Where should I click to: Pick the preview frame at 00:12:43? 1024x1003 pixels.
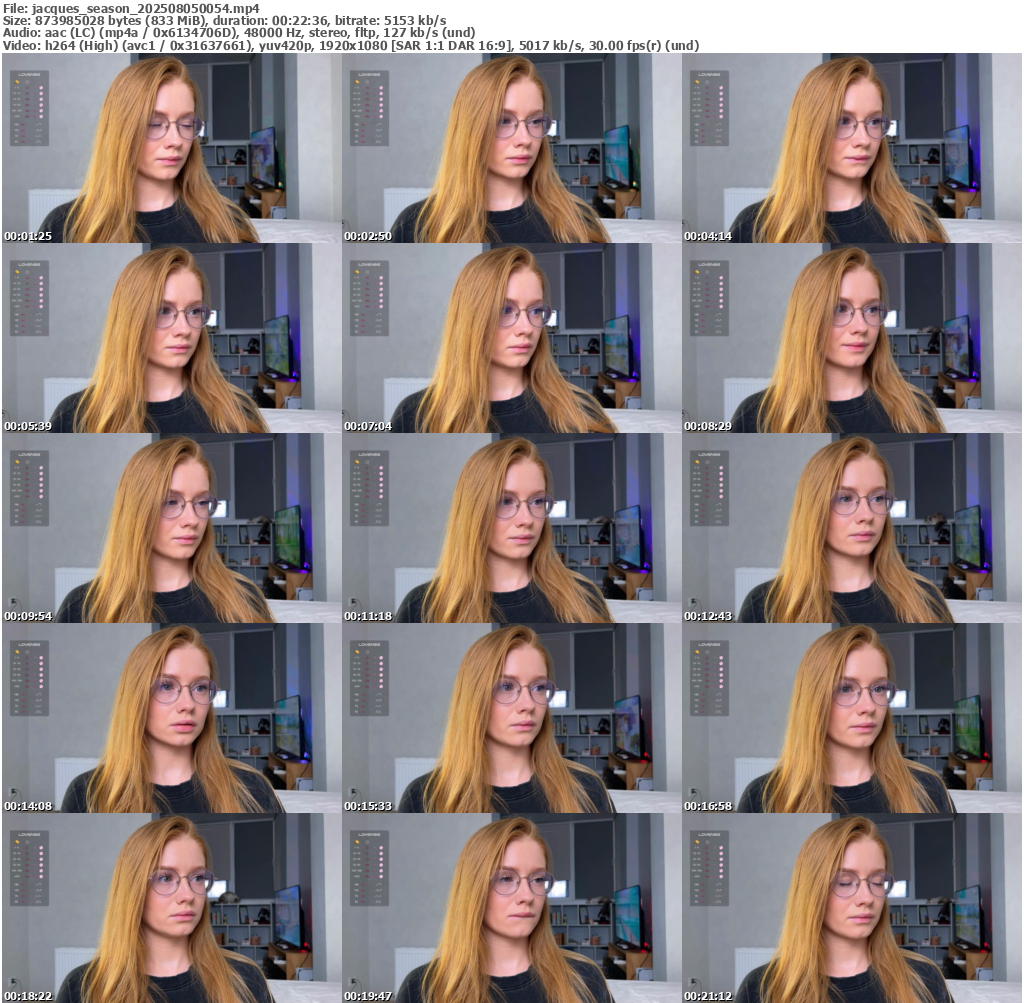coord(852,528)
